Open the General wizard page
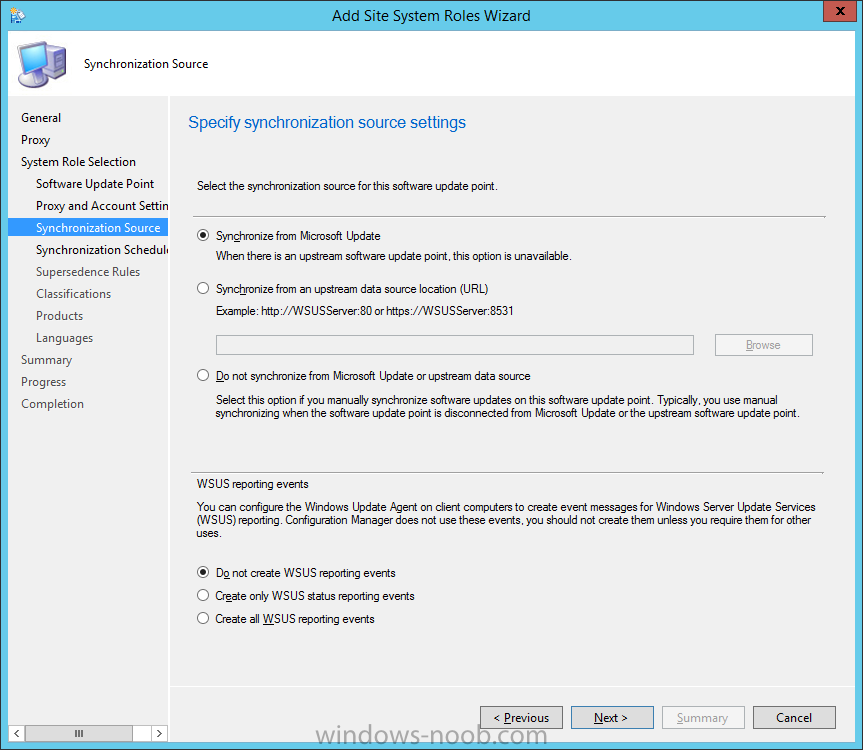The width and height of the screenshot is (863, 750). coord(41,118)
